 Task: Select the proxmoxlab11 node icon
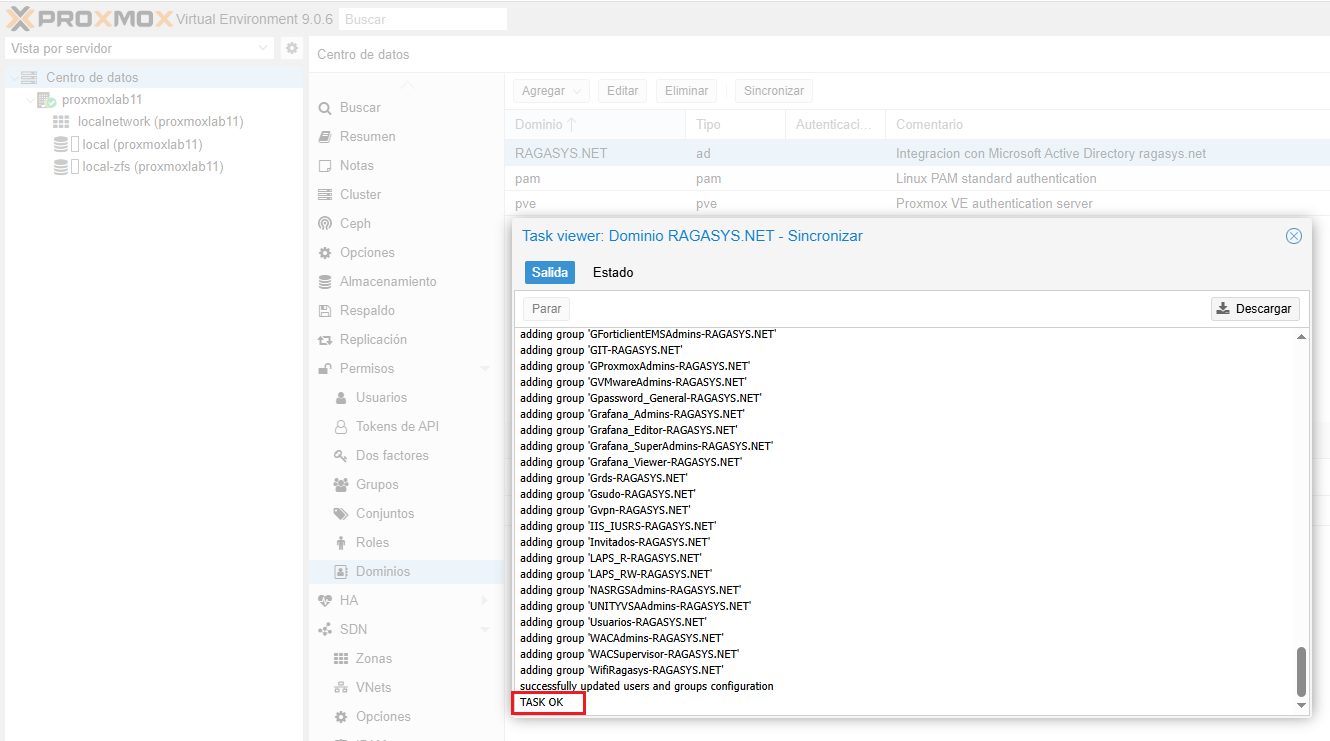click(x=46, y=100)
